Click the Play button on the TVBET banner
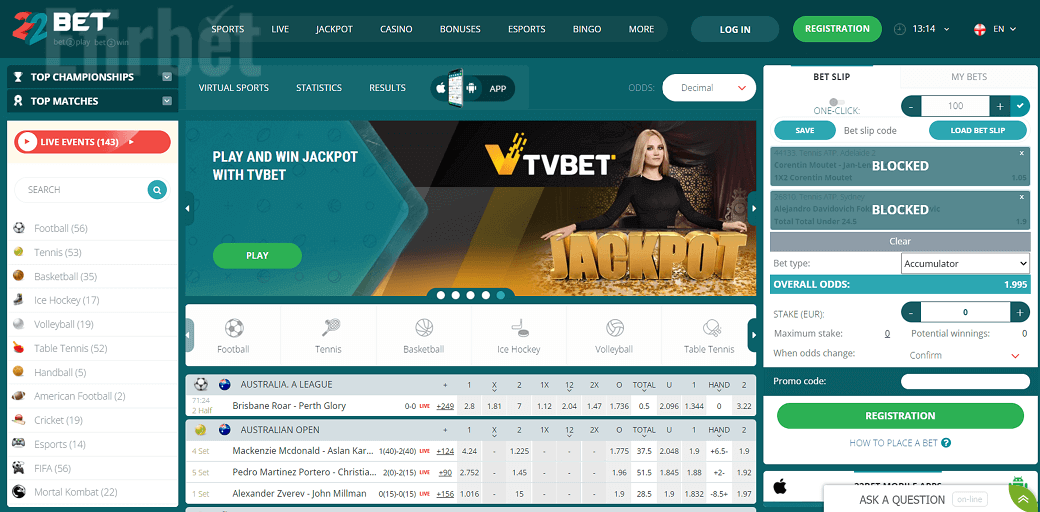1040x512 pixels. coord(257,255)
